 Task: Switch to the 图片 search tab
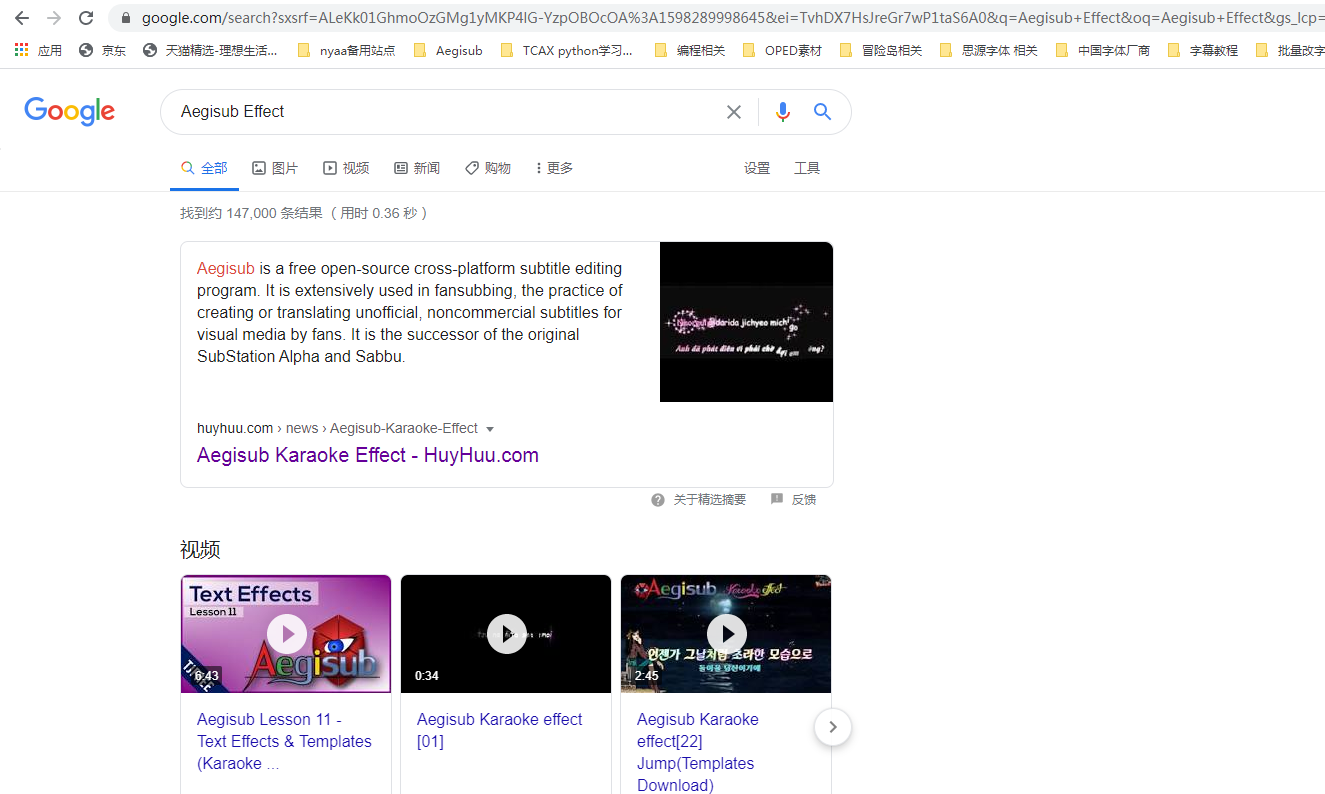(275, 168)
